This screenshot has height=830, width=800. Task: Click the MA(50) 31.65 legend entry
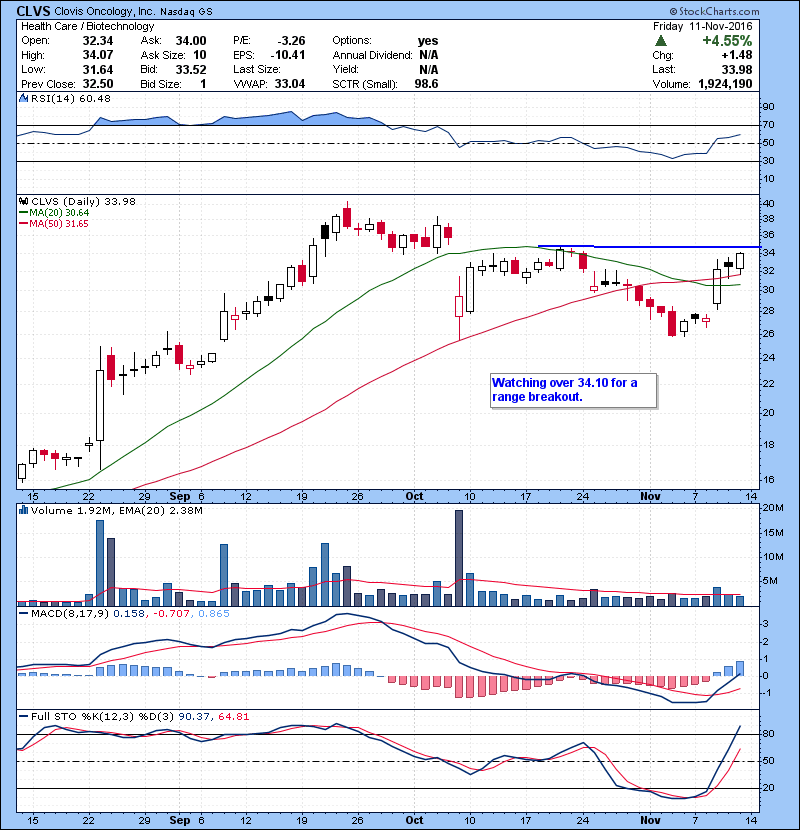coord(53,223)
